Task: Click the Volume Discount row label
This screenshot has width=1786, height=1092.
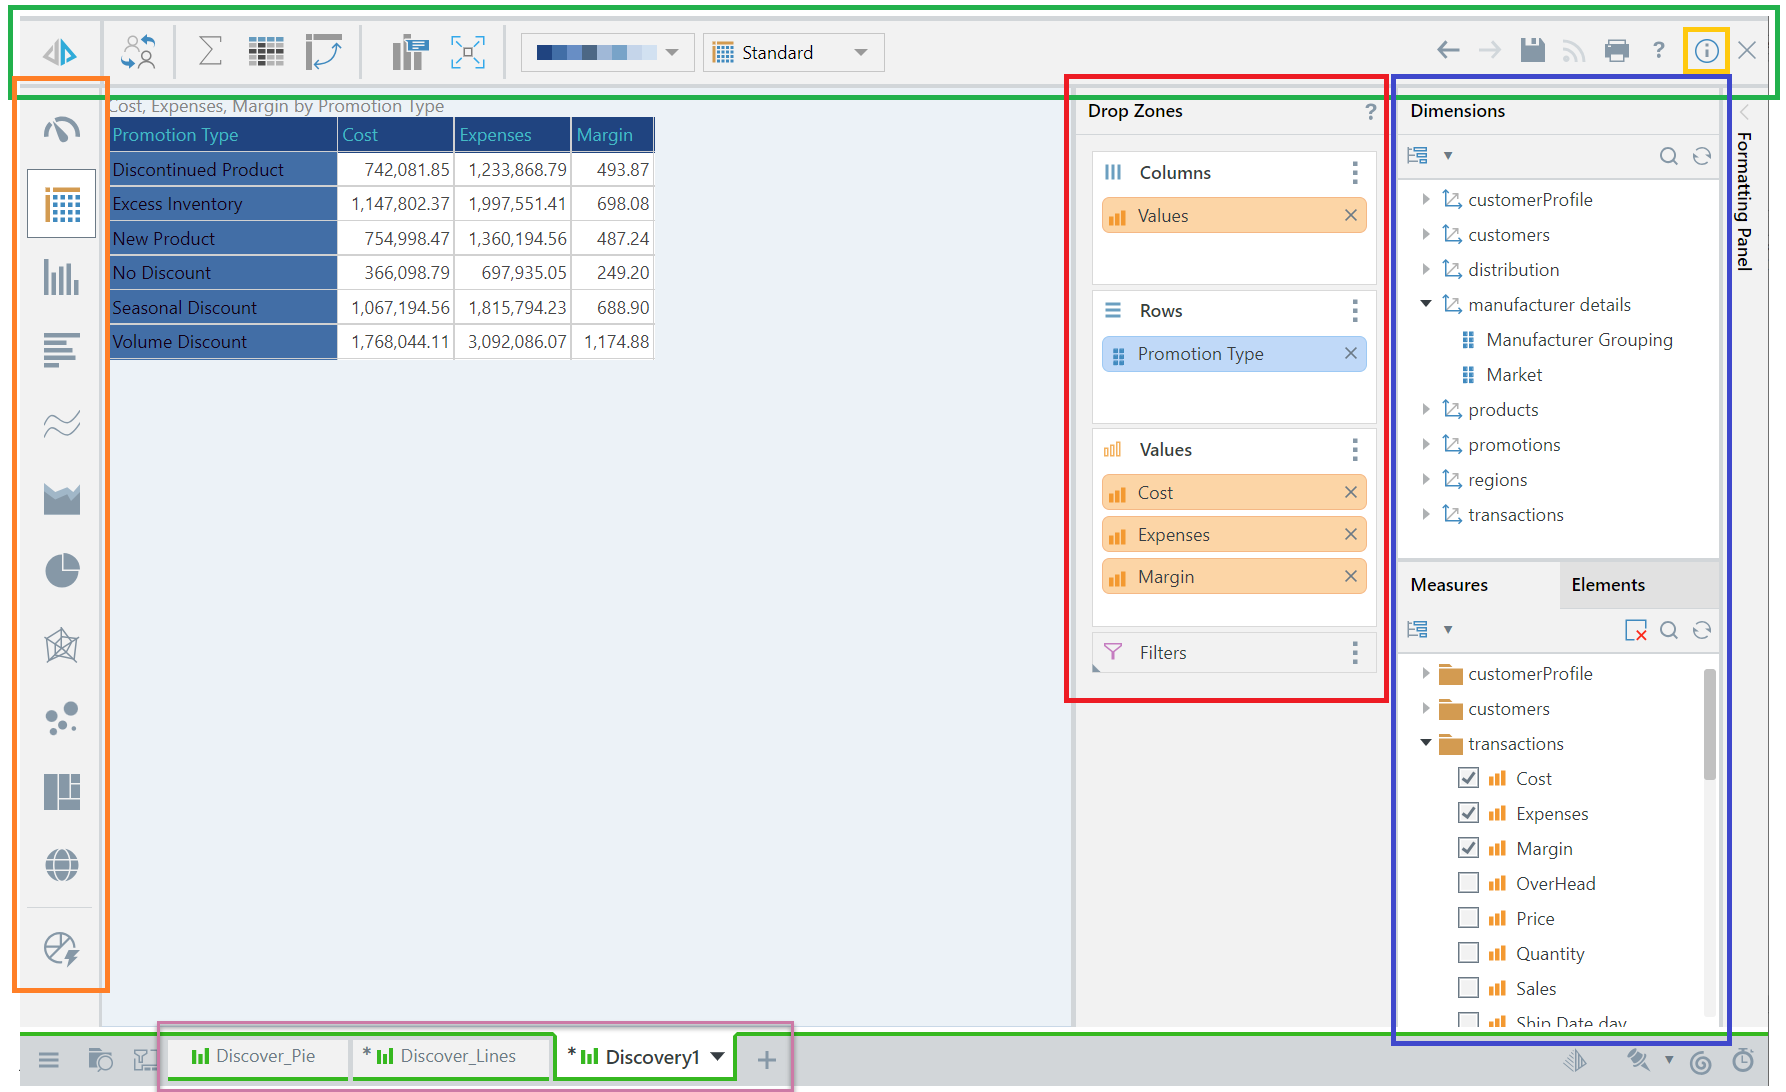Action: point(223,341)
